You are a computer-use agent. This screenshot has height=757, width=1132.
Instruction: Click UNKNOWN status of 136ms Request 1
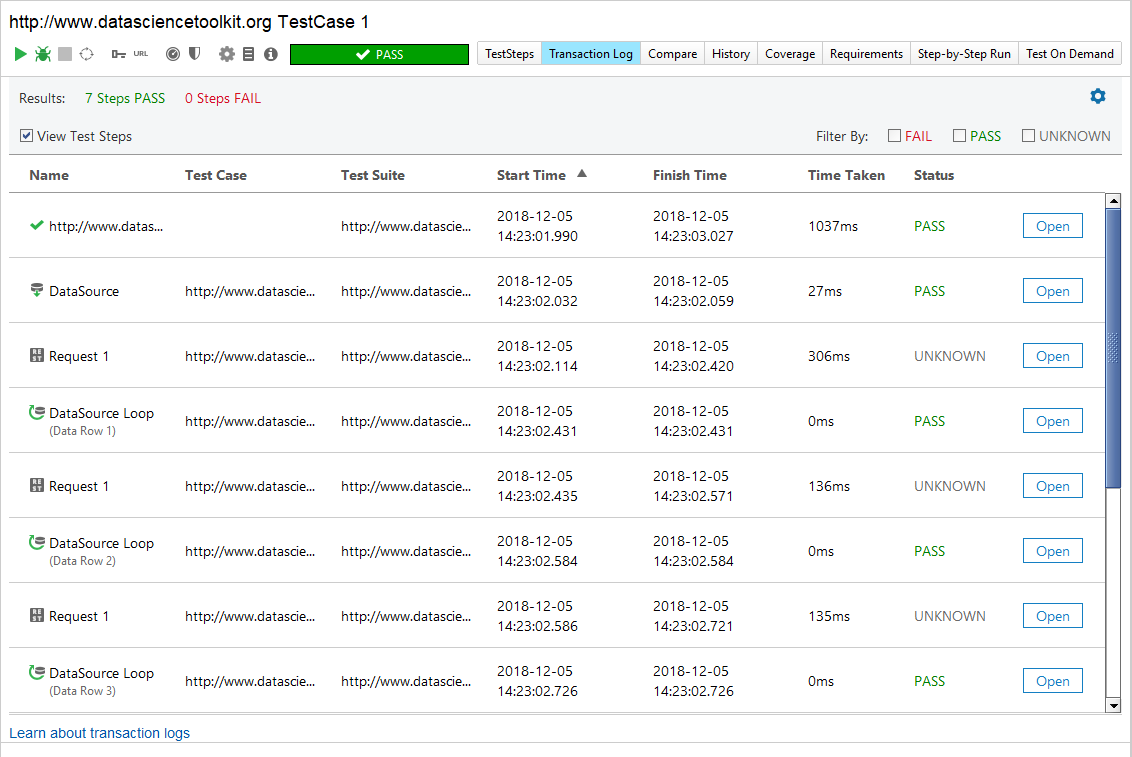point(949,486)
